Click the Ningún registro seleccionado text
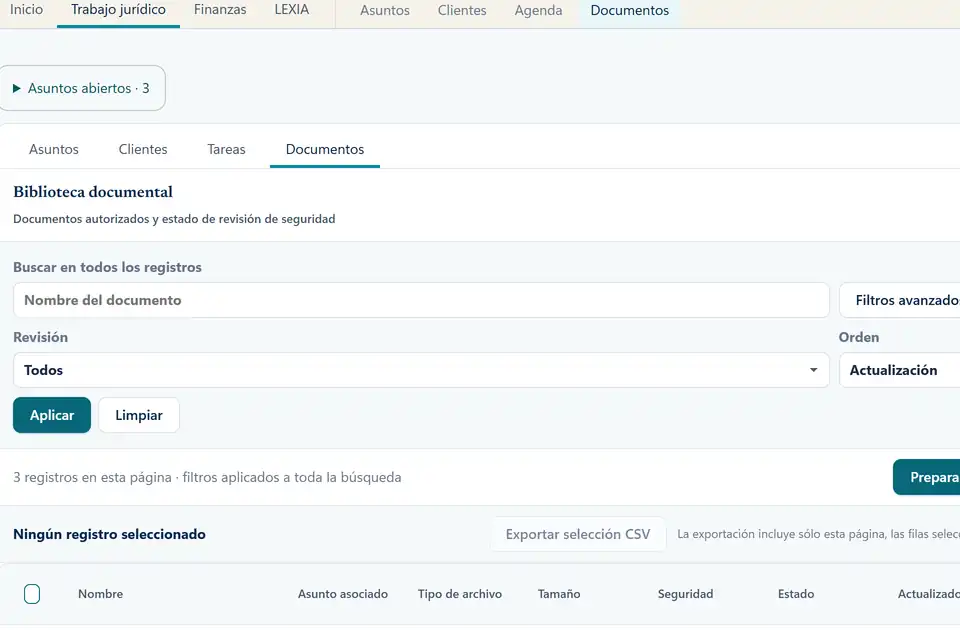The image size is (960, 630). click(110, 534)
